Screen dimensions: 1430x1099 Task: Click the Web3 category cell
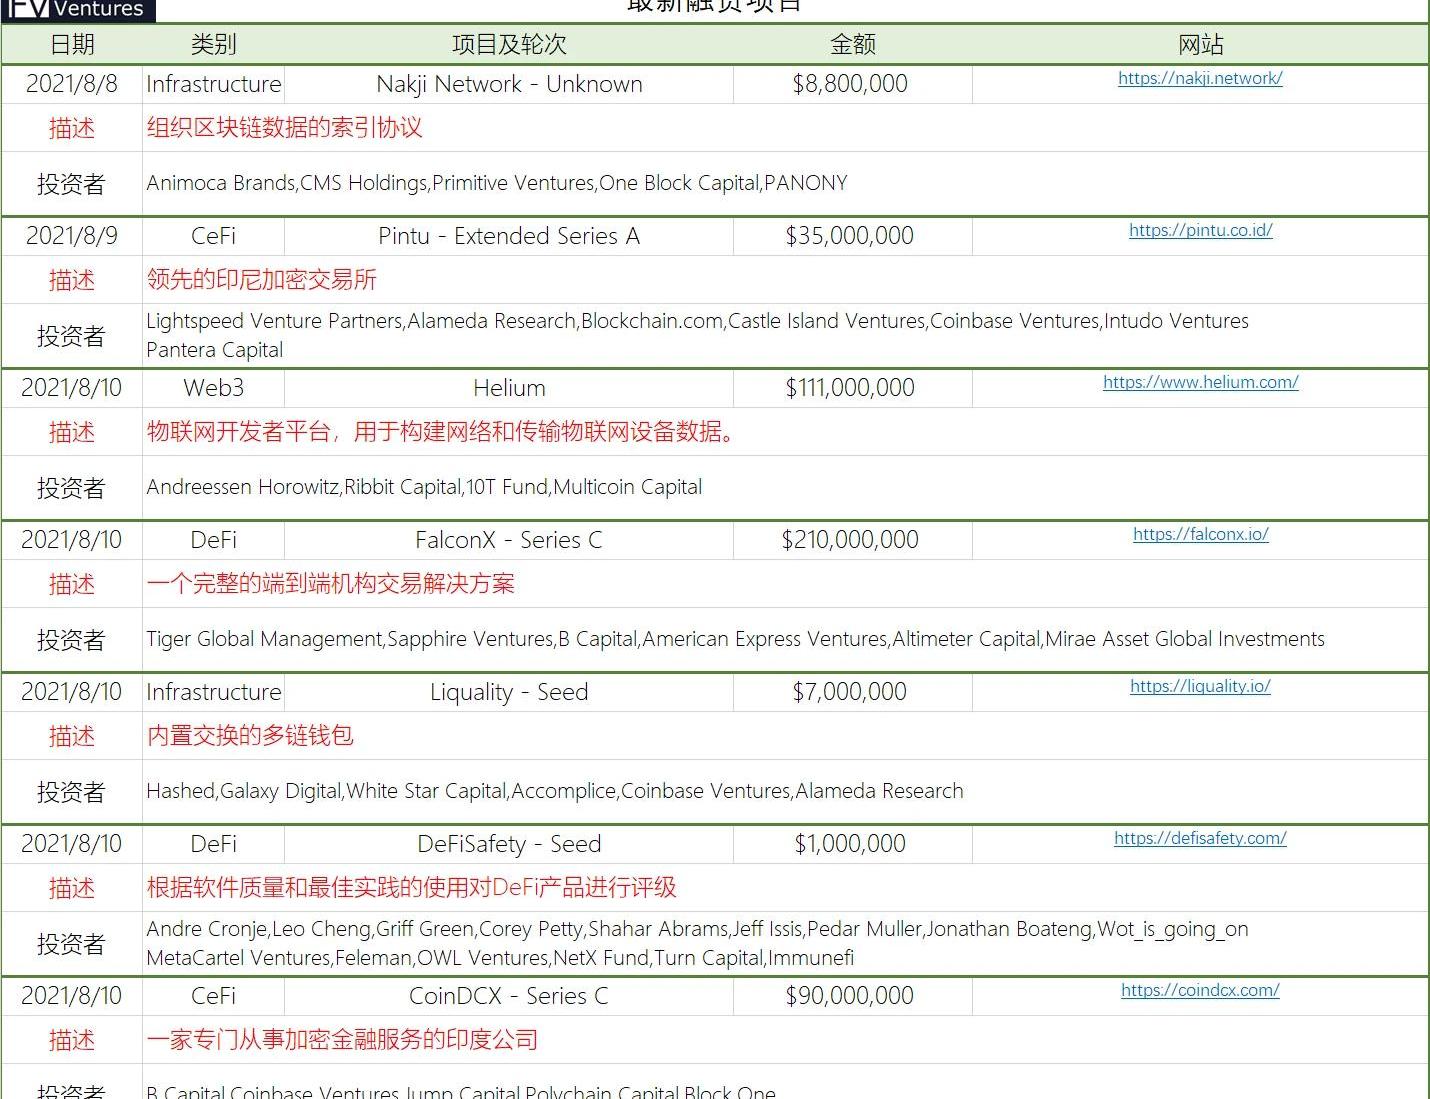click(x=213, y=388)
